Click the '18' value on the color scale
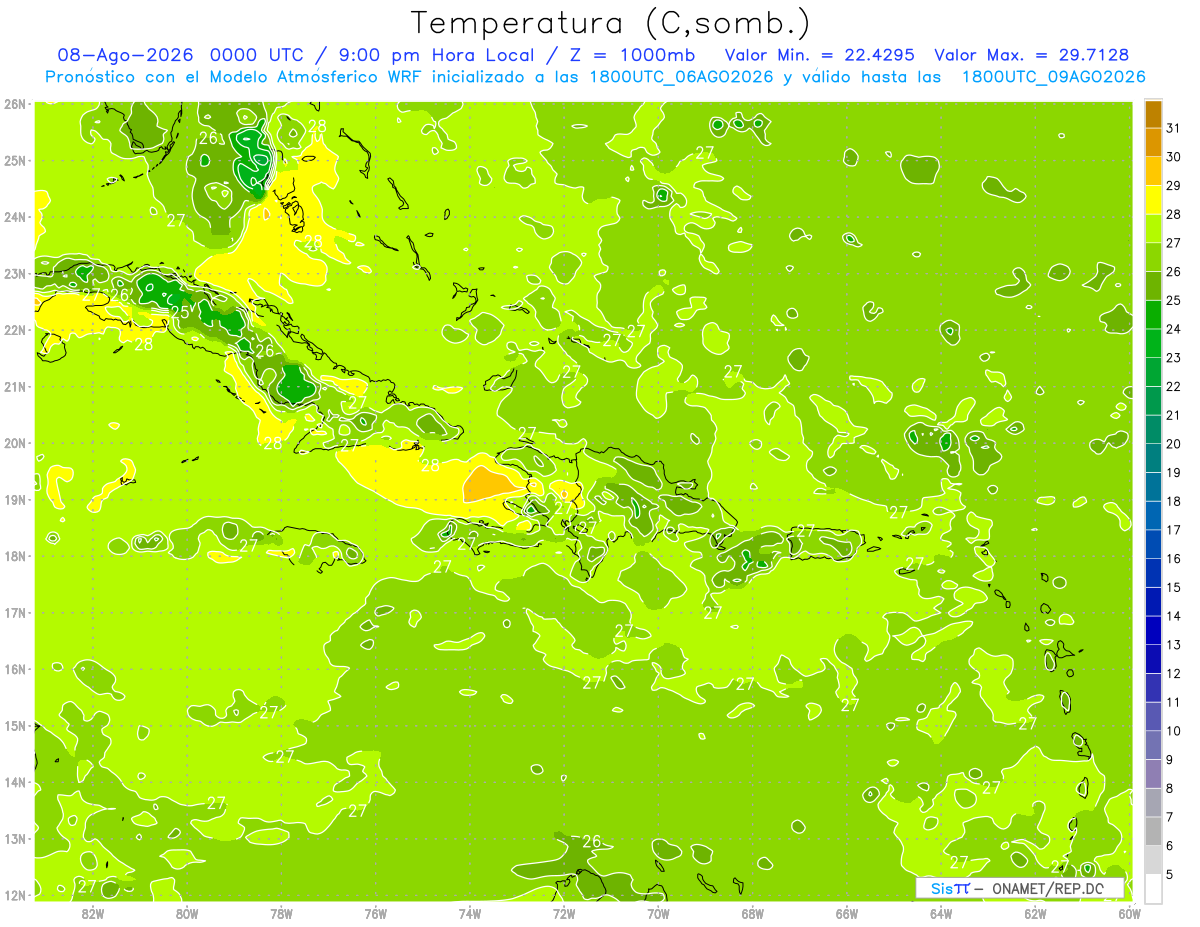1200x927 pixels. [1174, 501]
